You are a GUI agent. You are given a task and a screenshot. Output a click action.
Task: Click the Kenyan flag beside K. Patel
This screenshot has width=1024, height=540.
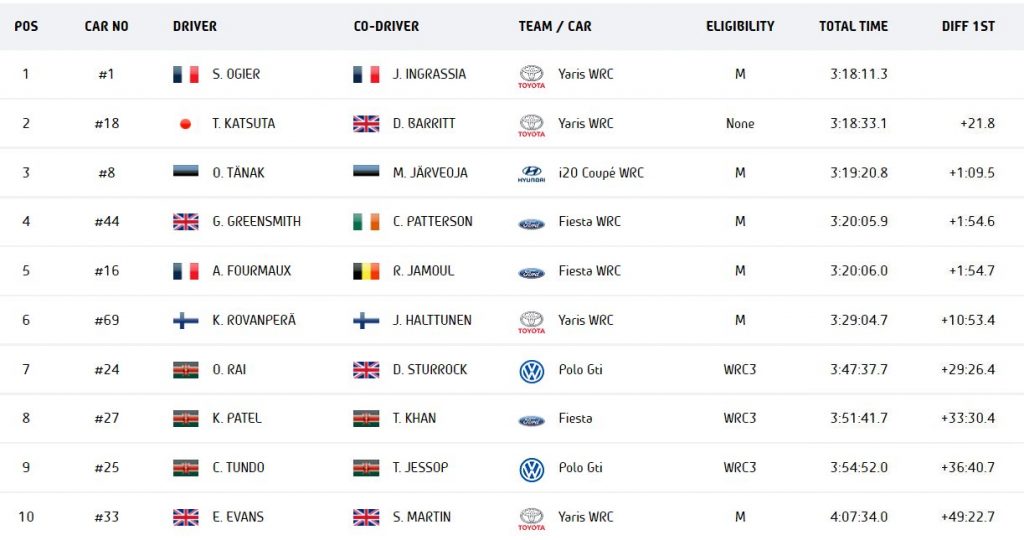coord(185,419)
